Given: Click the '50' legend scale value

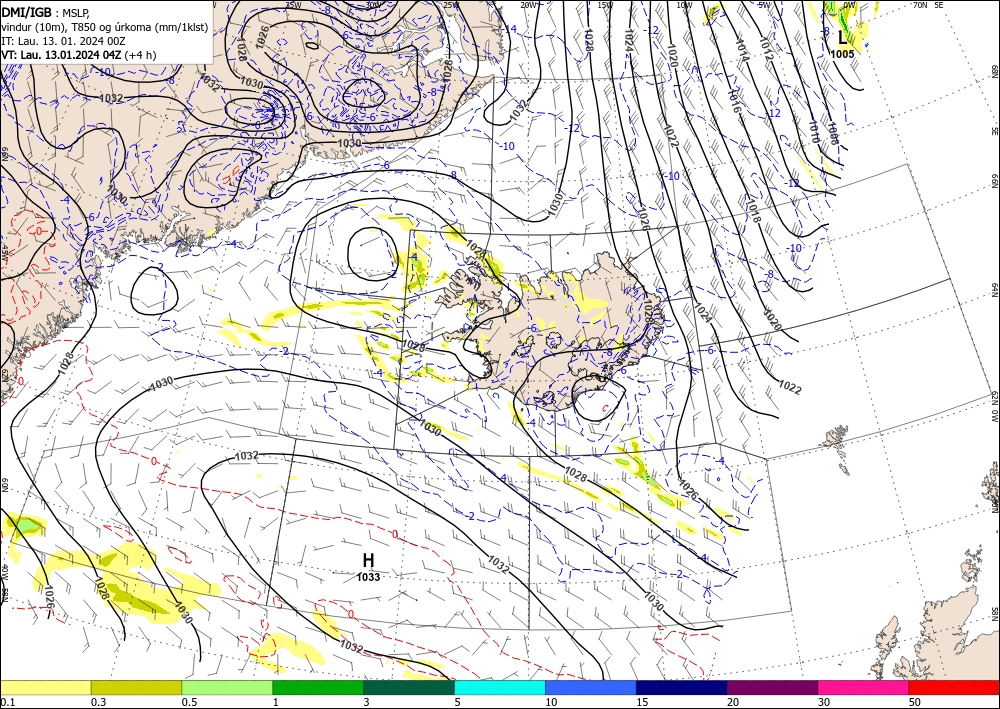Looking at the screenshot, I should pos(915,702).
